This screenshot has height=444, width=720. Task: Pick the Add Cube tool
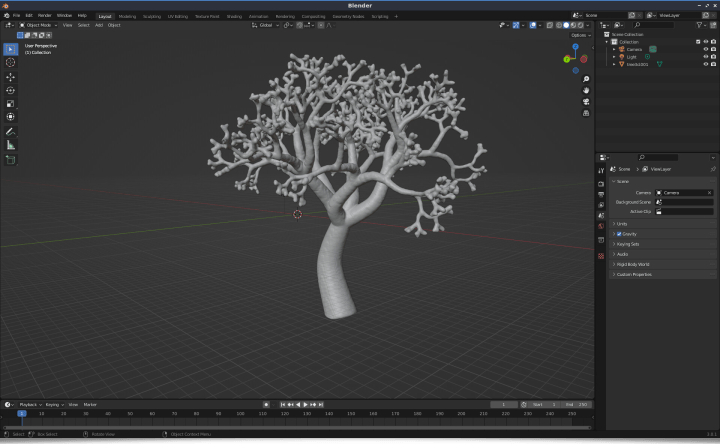(x=11, y=160)
